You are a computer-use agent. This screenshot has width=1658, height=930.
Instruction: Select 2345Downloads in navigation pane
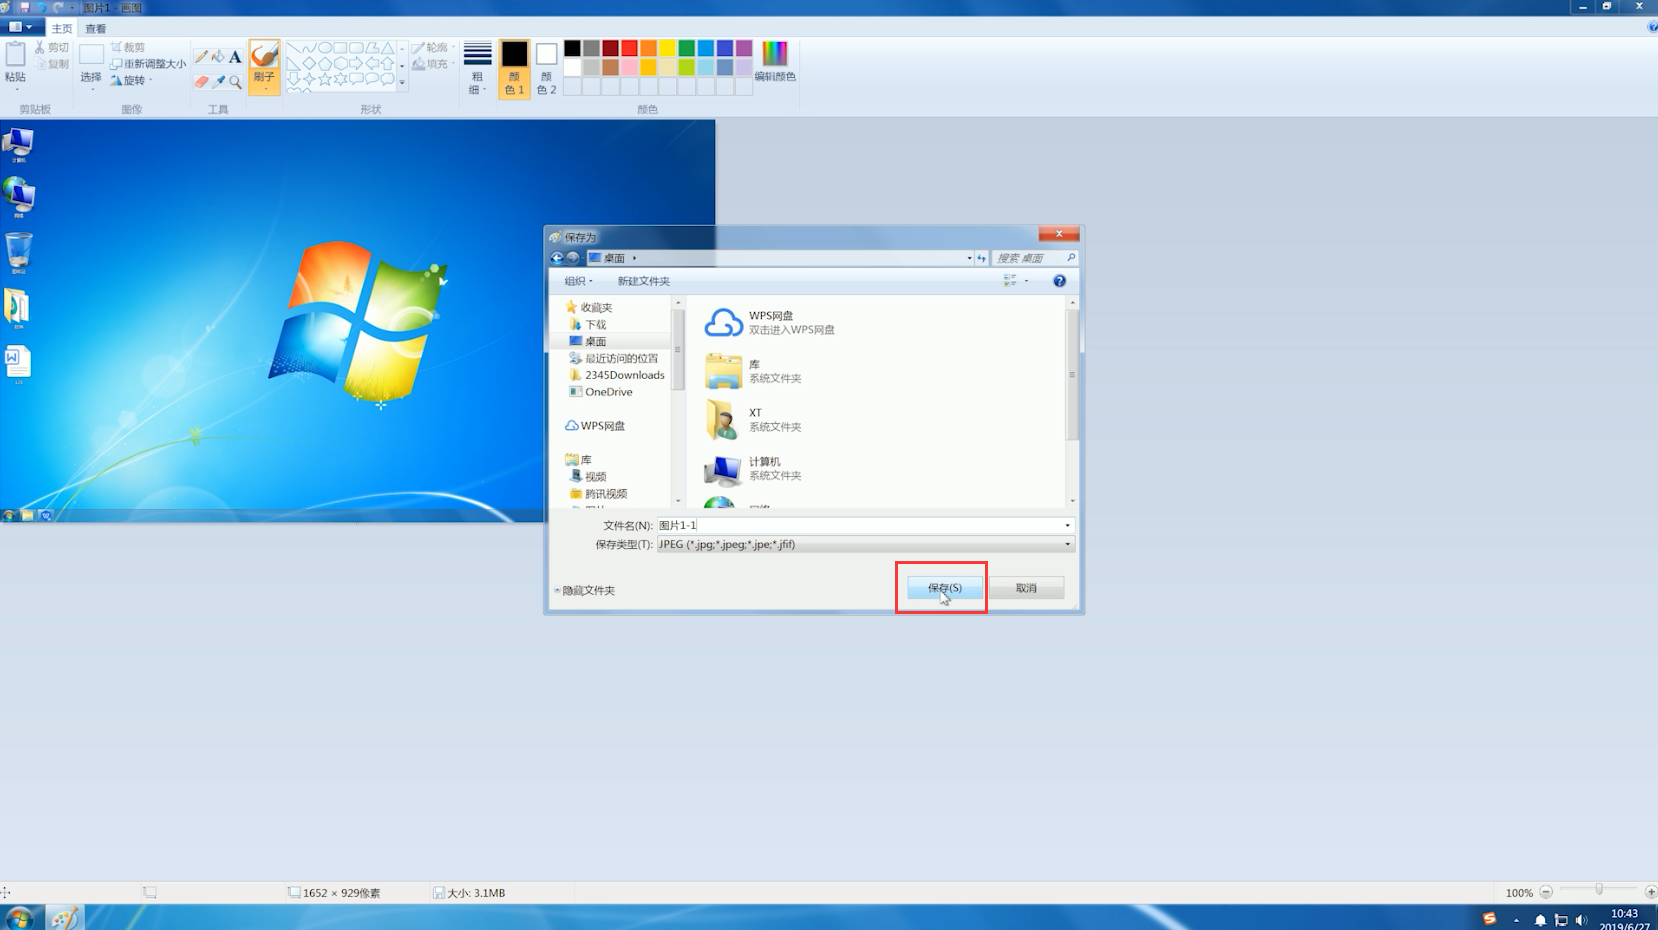click(x=617, y=375)
